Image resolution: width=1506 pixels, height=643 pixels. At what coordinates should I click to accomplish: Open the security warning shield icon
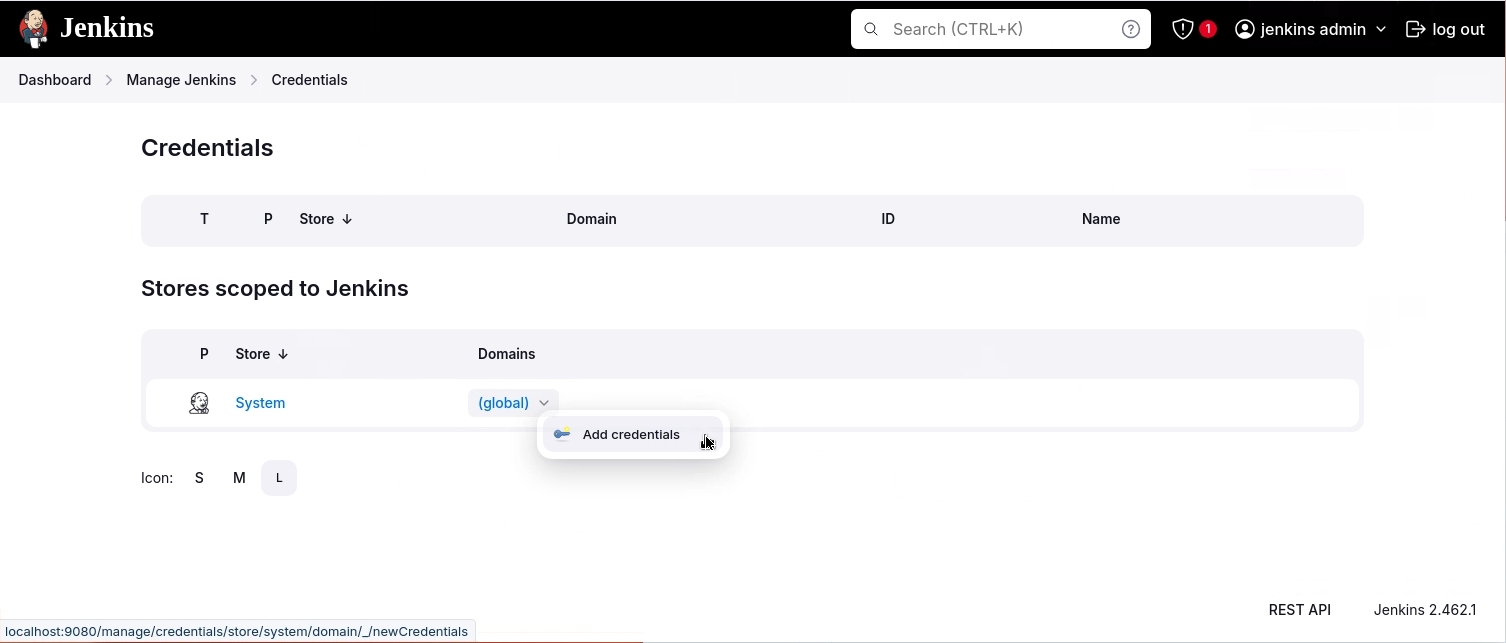[x=1183, y=29]
